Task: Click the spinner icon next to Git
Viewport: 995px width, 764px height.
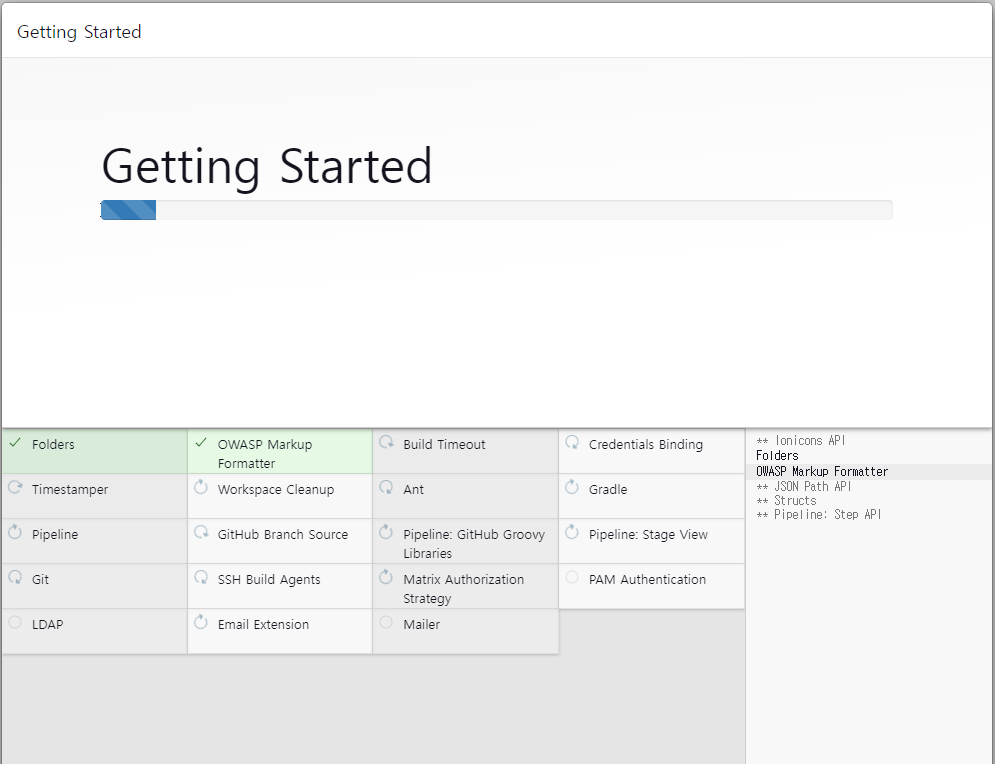Action: point(15,577)
